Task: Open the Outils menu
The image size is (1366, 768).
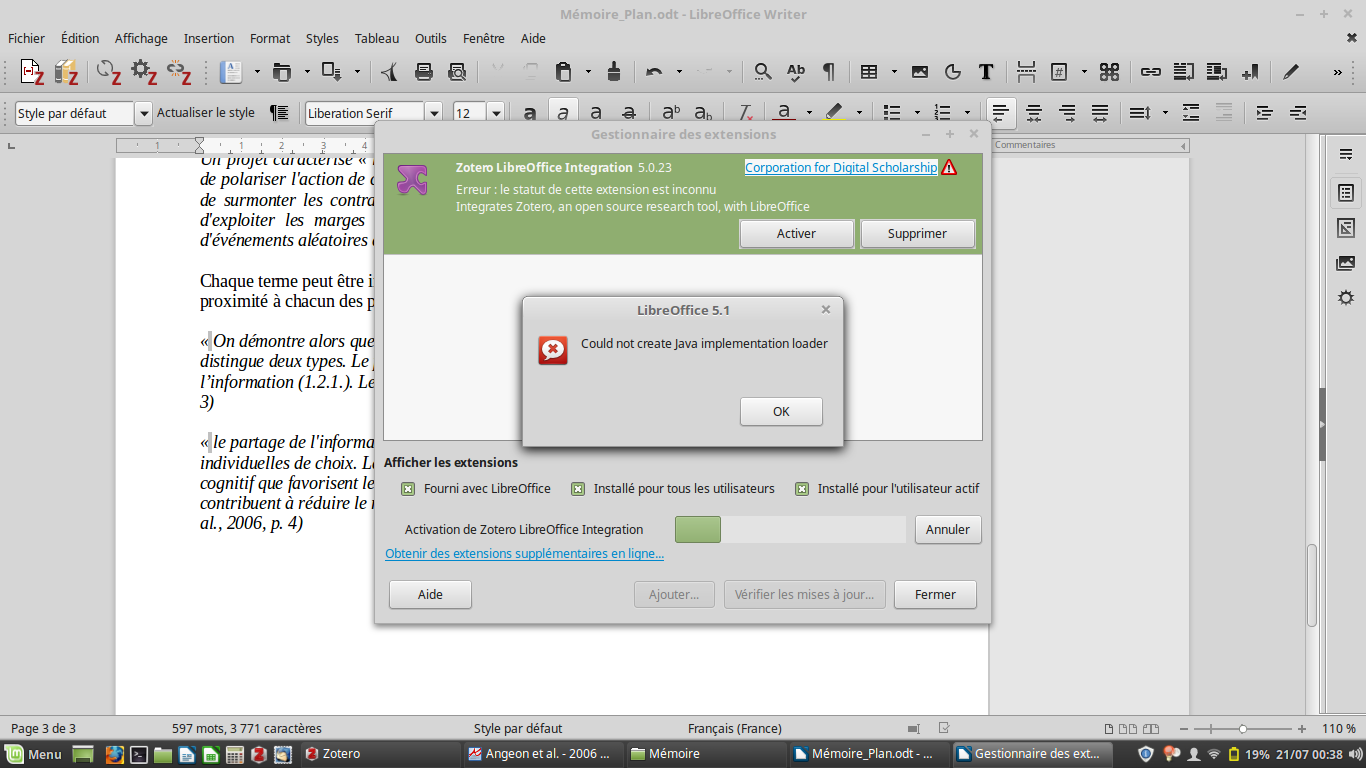Action: click(431, 38)
